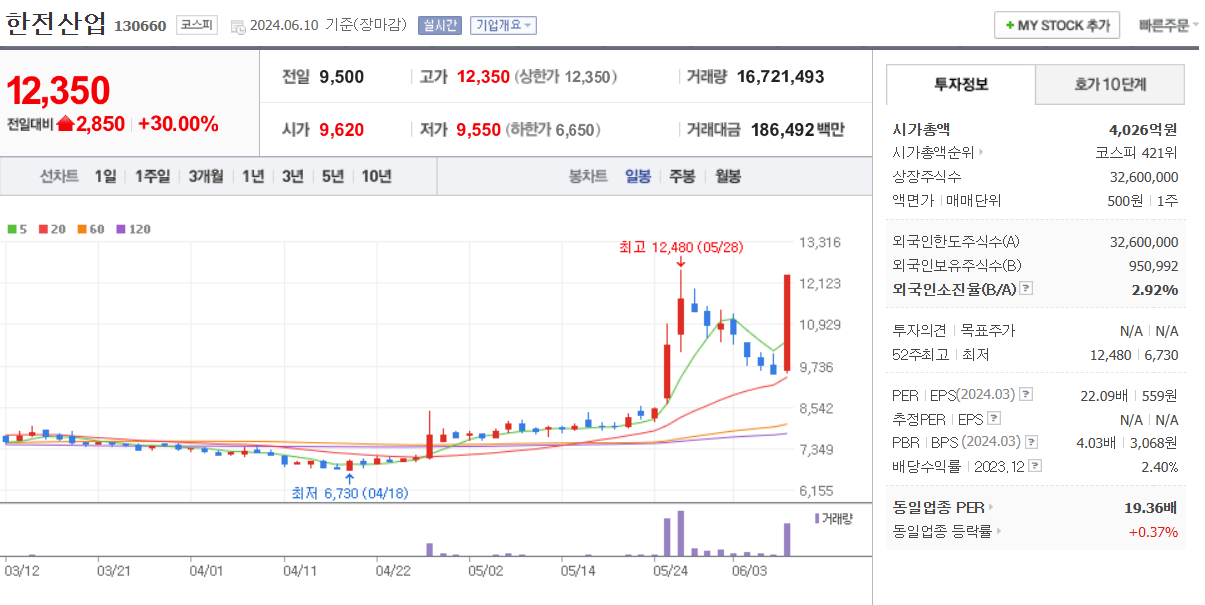Open the 기업개요 dropdown
Viewport: 1205px width, 605px height.
click(503, 25)
